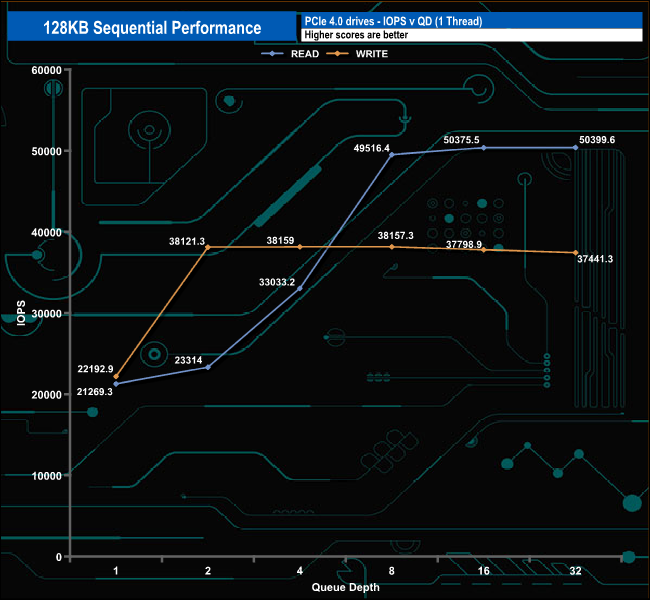Click the READ data point labeled 50375.5
The width and height of the screenshot is (650, 600).
coord(484,148)
